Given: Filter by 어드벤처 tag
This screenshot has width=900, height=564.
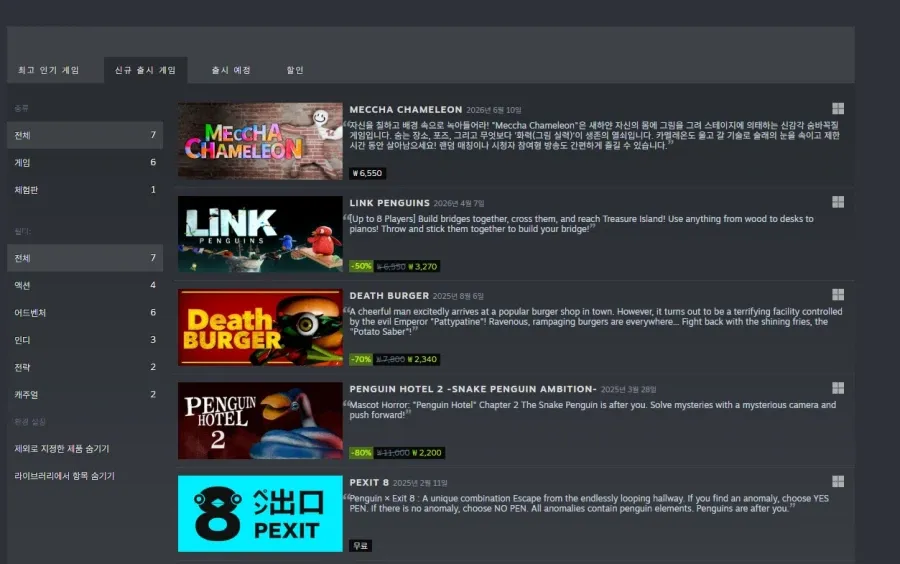Looking at the screenshot, I should 85,313.
